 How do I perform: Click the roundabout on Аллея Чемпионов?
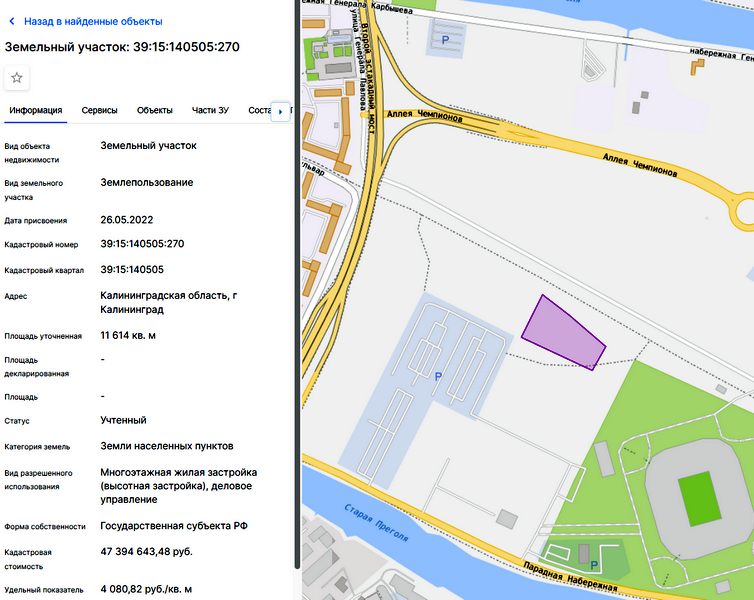[746, 211]
